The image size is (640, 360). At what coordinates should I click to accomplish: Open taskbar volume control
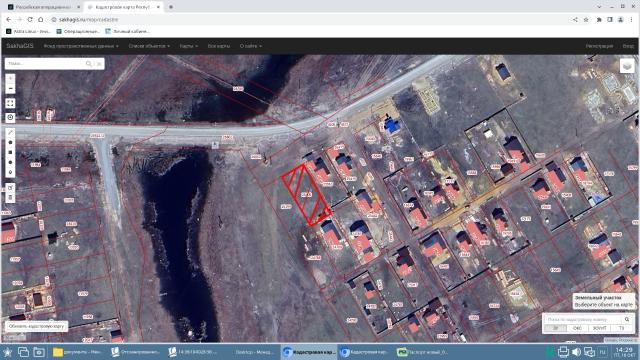576,352
